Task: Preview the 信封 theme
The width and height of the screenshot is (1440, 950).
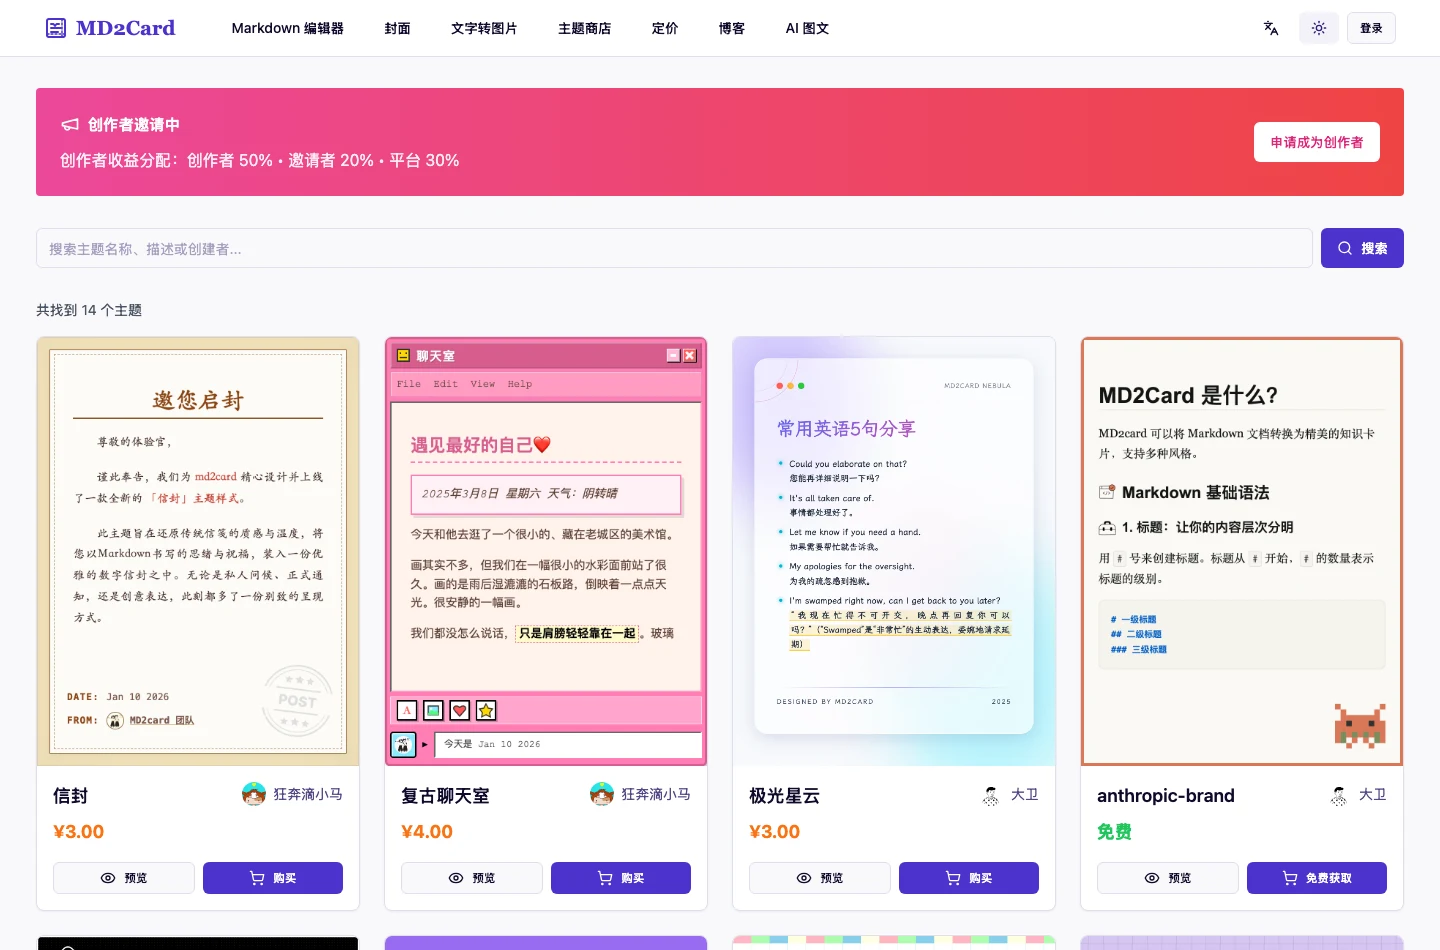Action: [124, 878]
